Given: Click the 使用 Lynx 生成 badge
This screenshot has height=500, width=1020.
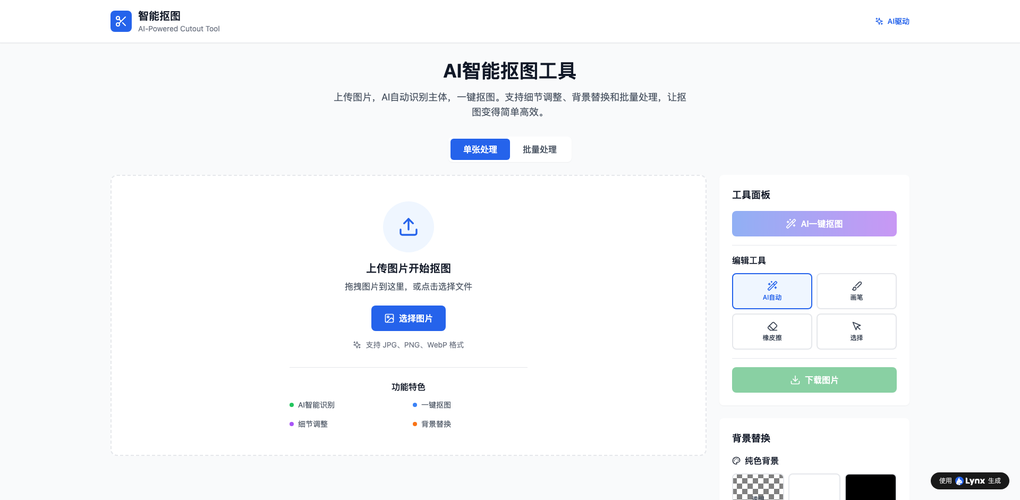Looking at the screenshot, I should (970, 481).
